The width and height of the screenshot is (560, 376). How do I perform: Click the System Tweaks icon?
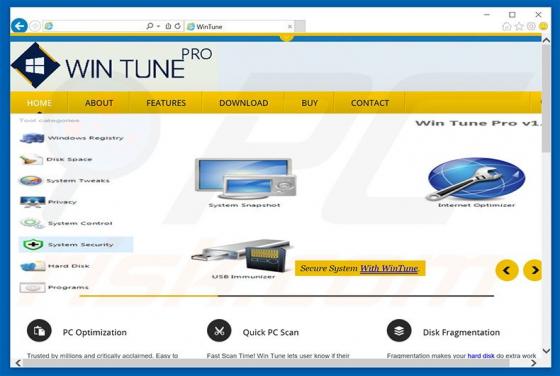pos(31,181)
